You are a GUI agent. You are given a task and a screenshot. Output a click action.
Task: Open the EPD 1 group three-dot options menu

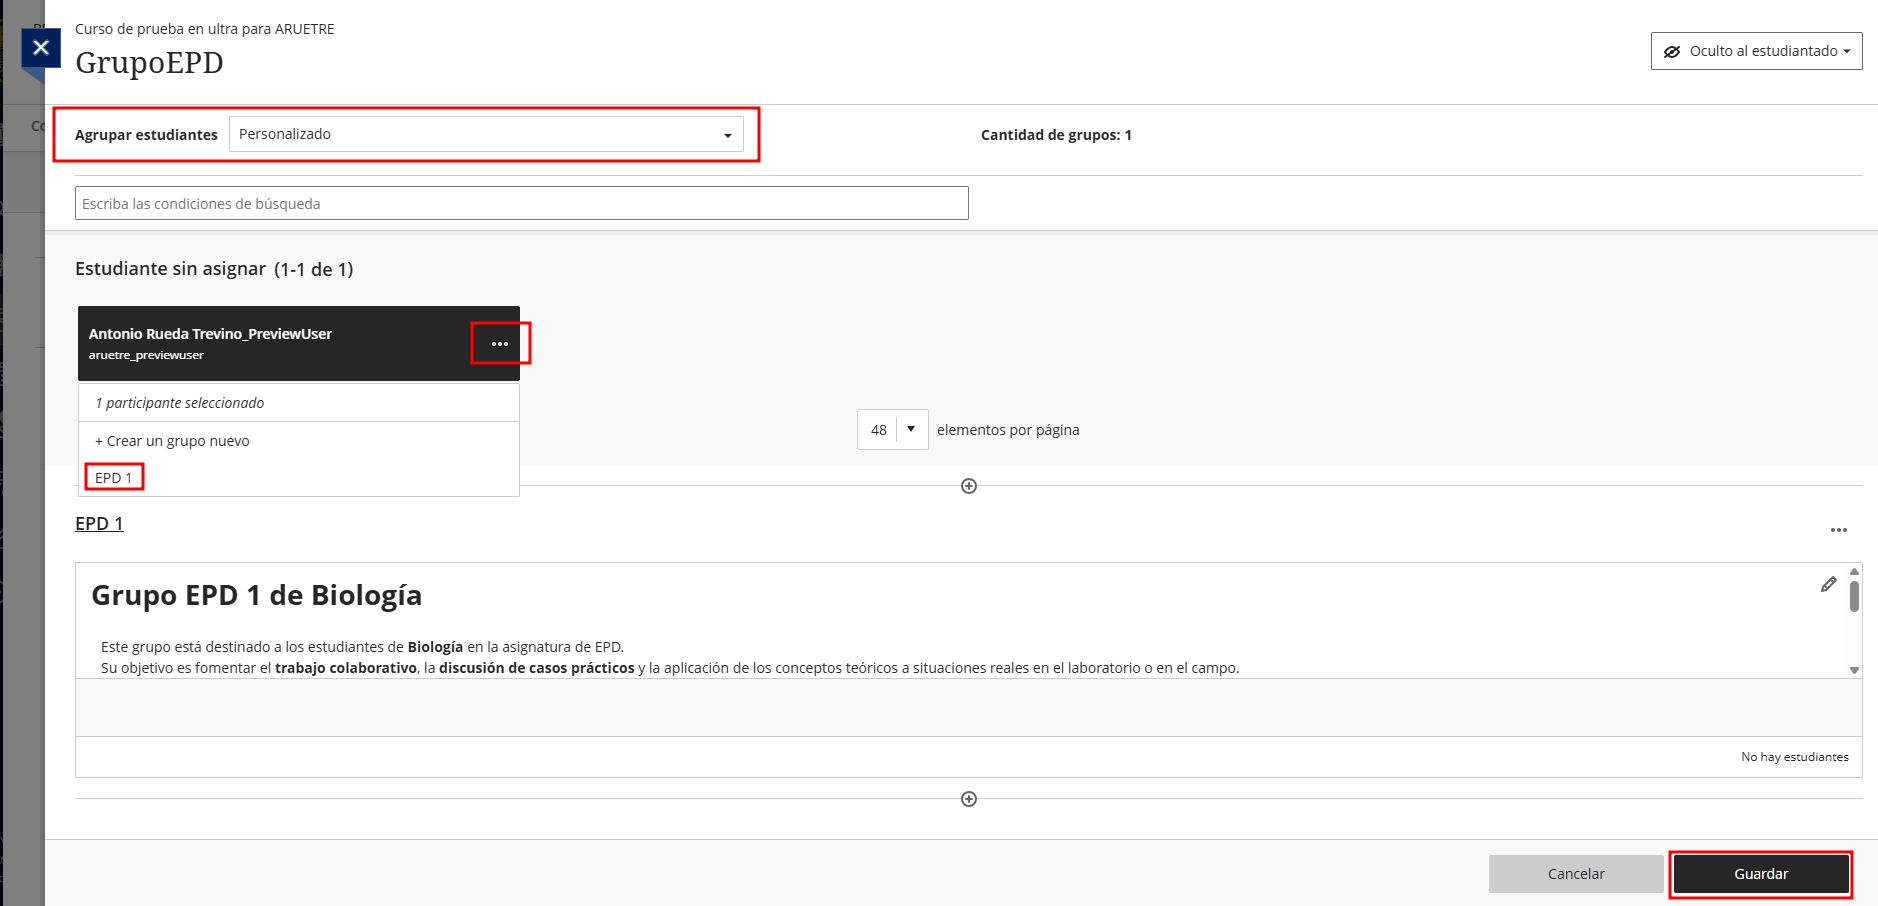[1838, 530]
